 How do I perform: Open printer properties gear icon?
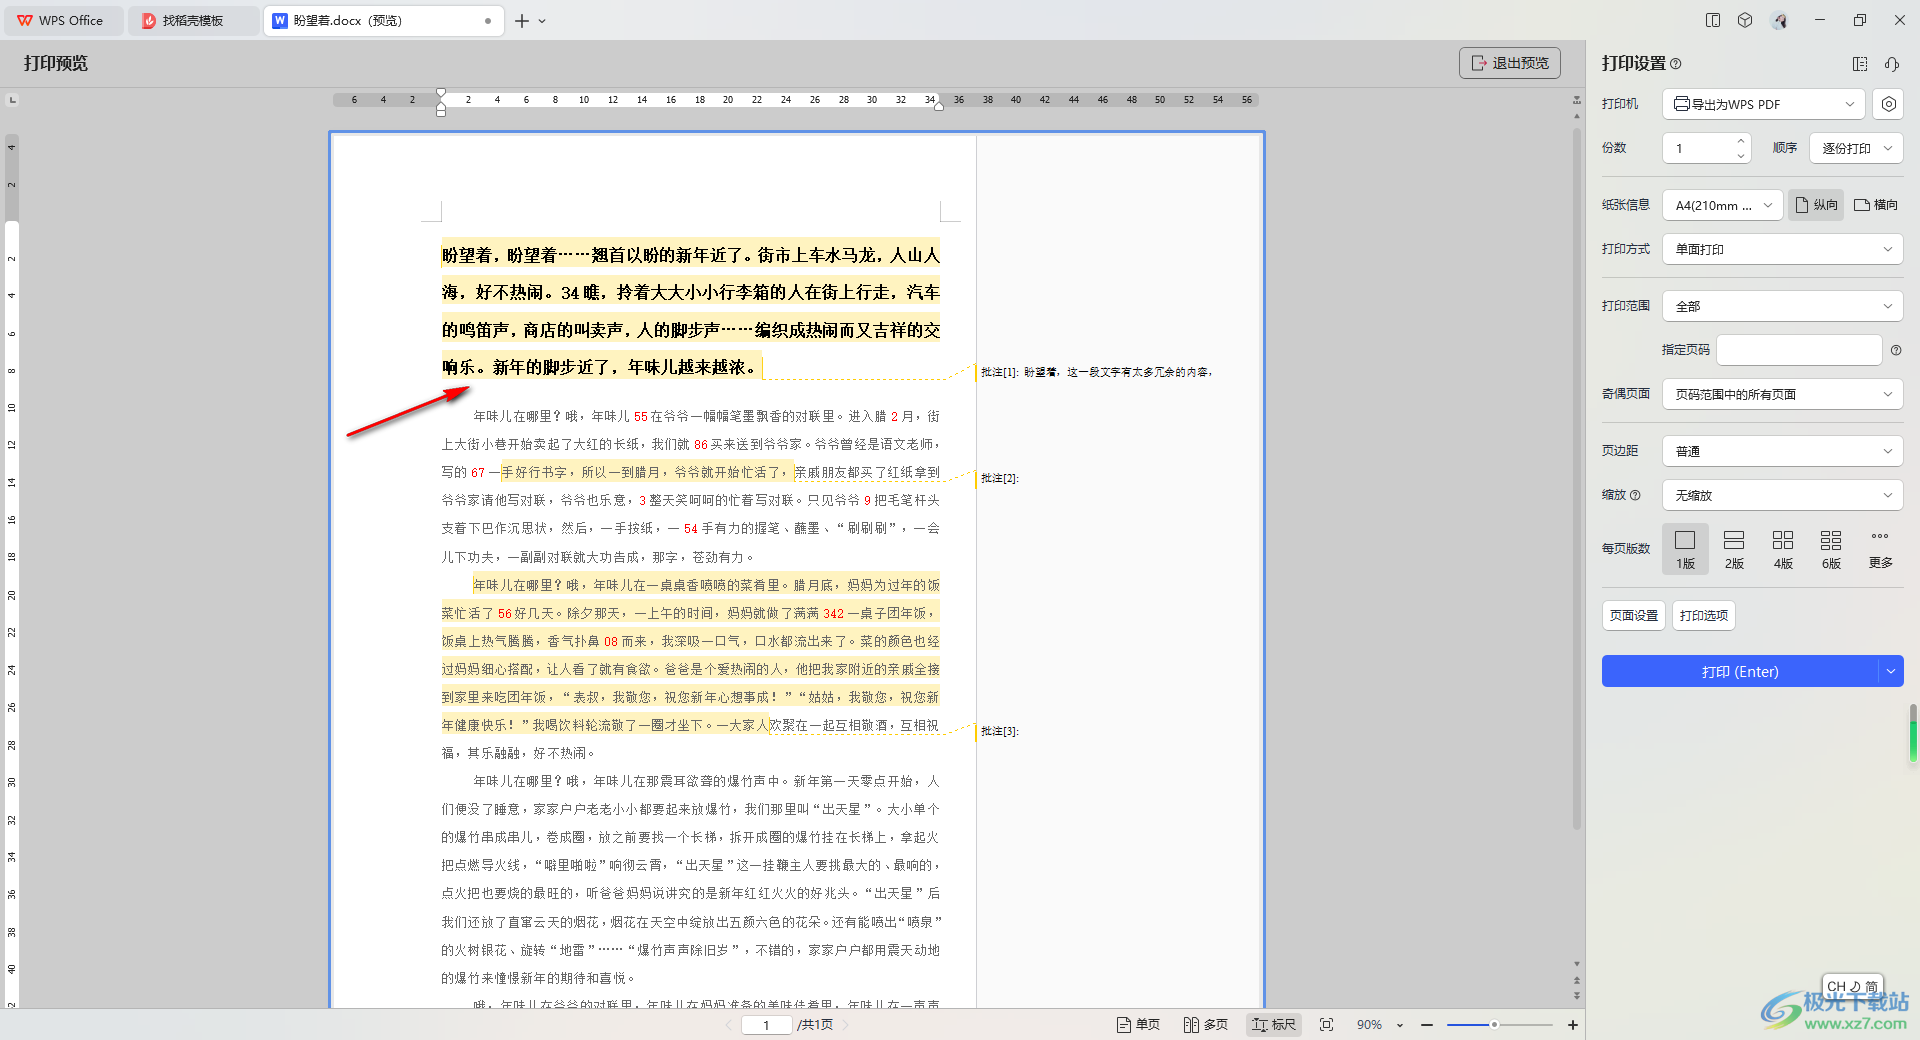(x=1888, y=104)
